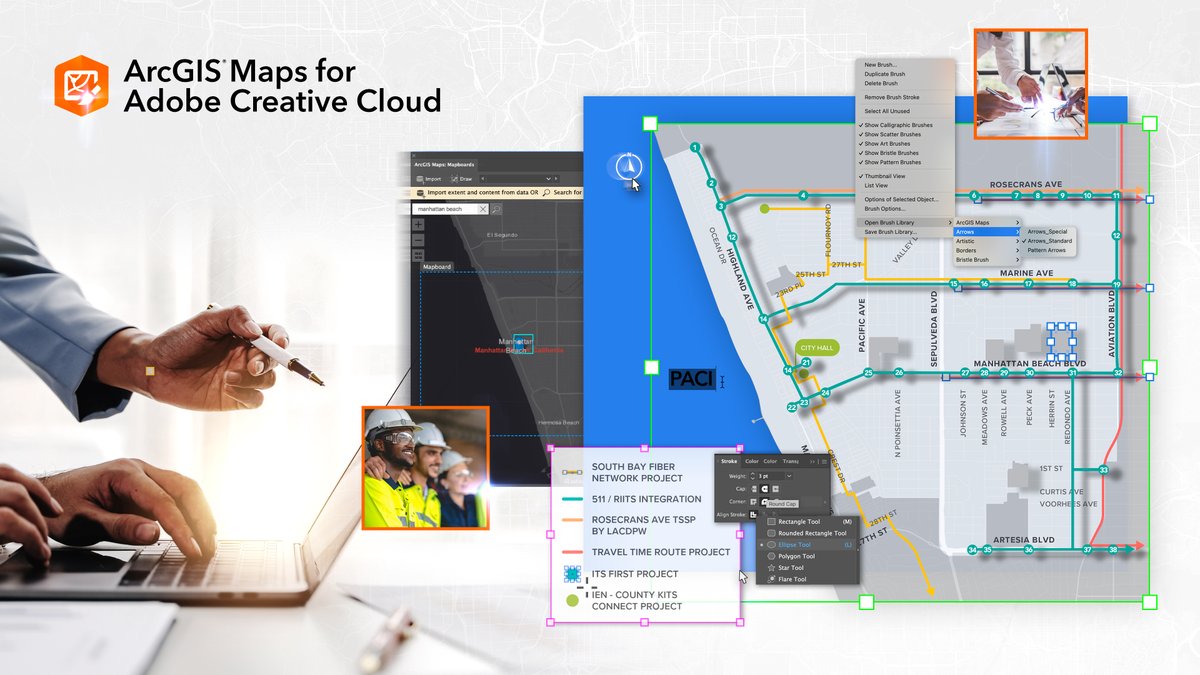Open Brush Options... entry
This screenshot has width=1200, height=675.
click(x=885, y=208)
